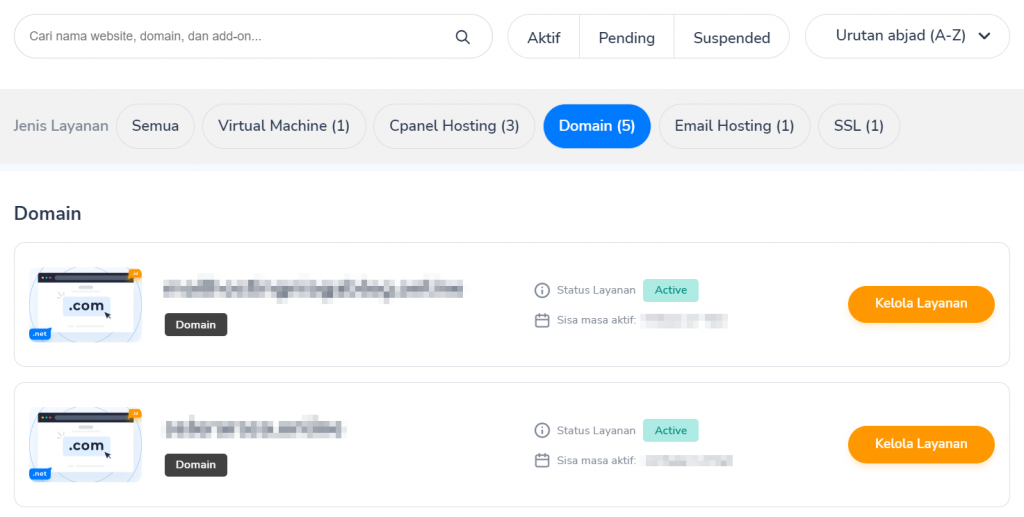Filter services by Pending status
This screenshot has height=517, width=1024.
[626, 38]
